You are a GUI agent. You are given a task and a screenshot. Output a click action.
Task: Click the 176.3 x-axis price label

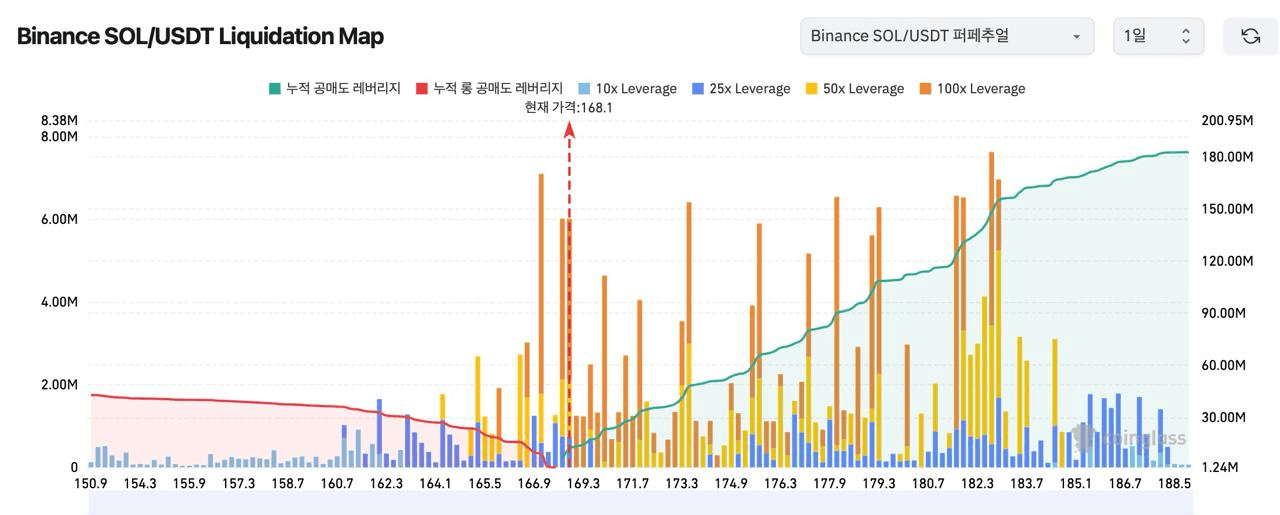click(780, 483)
